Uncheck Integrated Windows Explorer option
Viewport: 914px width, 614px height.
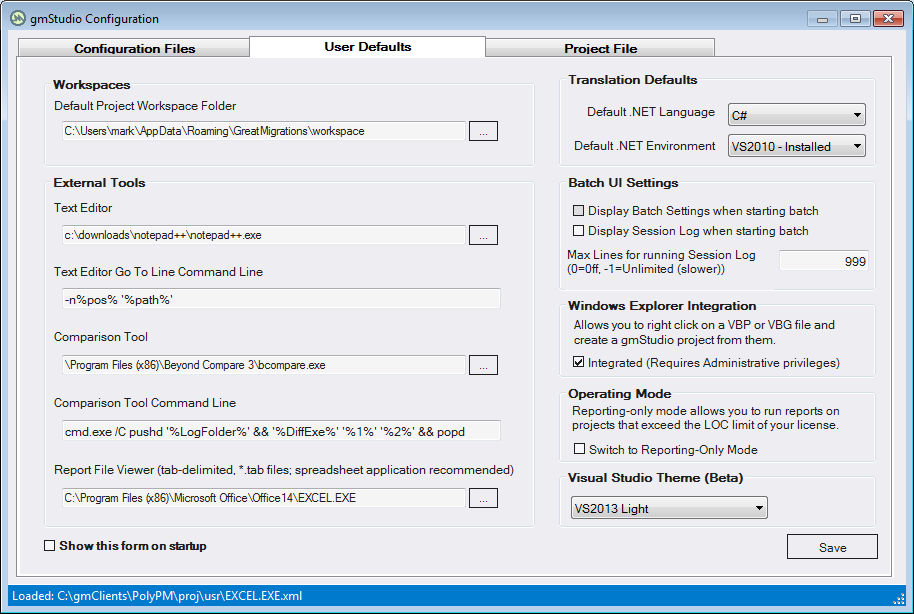point(579,362)
